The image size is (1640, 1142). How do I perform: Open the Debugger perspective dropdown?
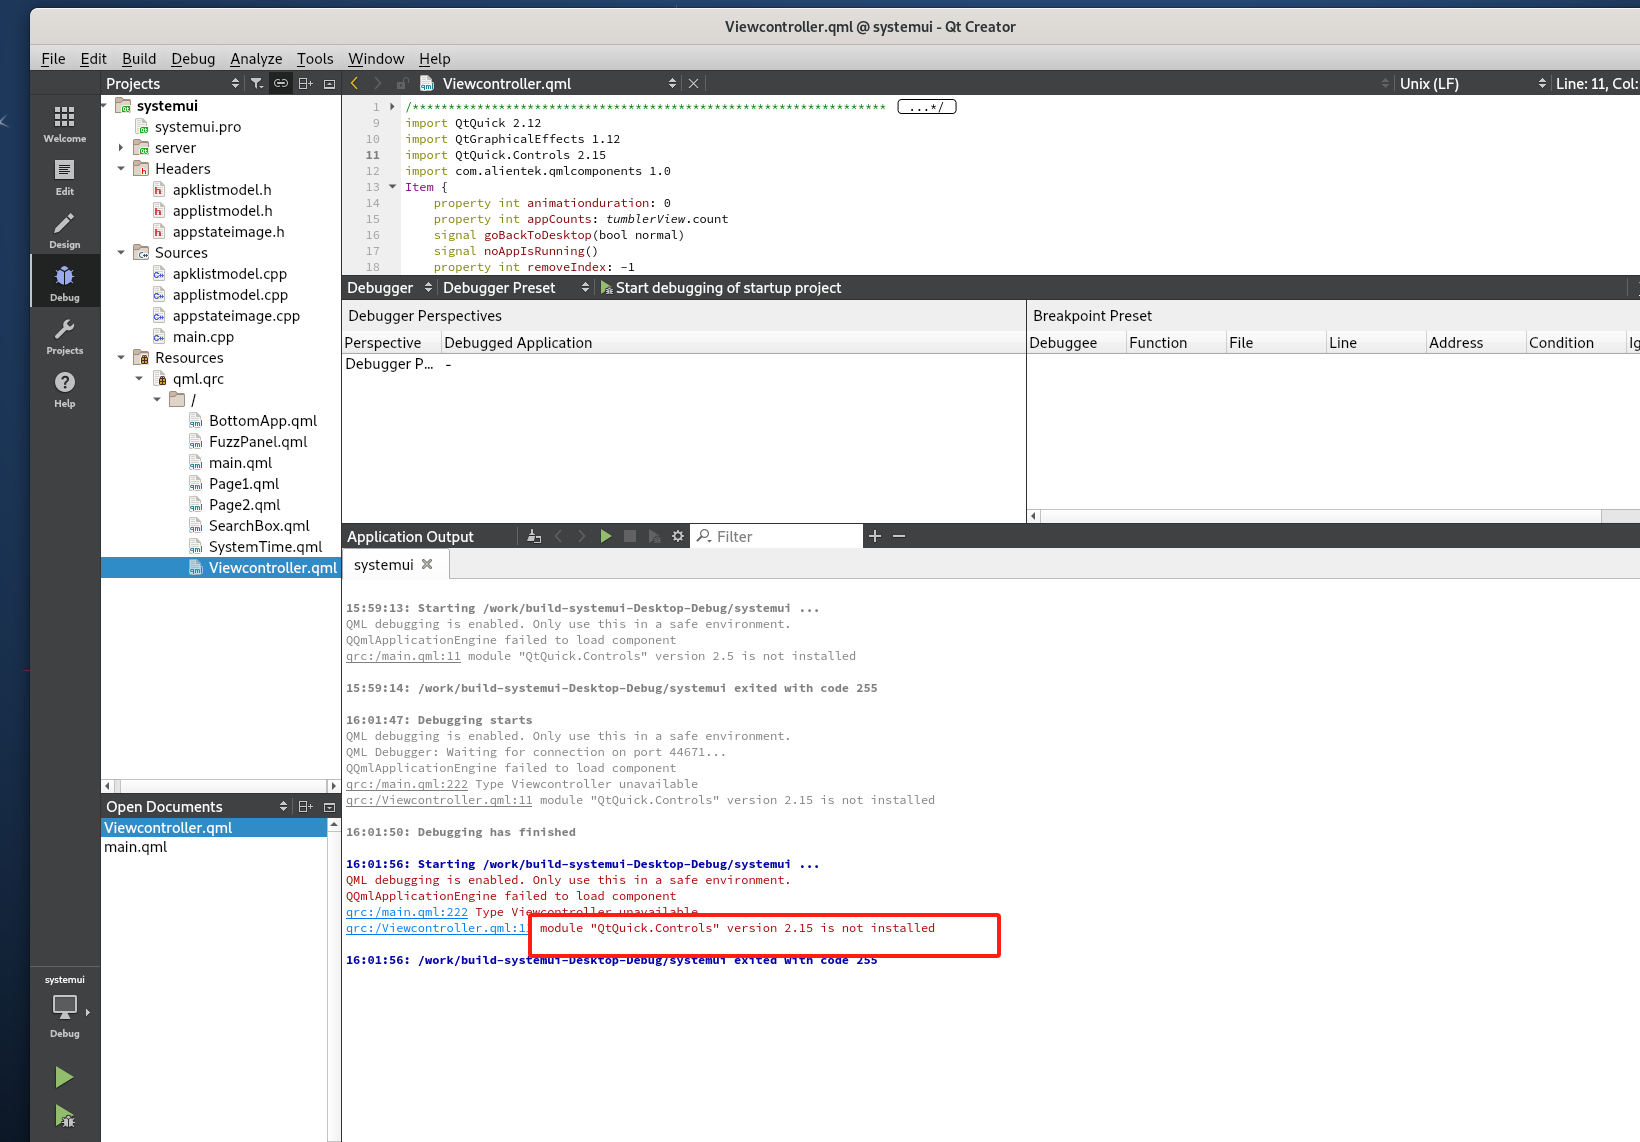point(389,287)
